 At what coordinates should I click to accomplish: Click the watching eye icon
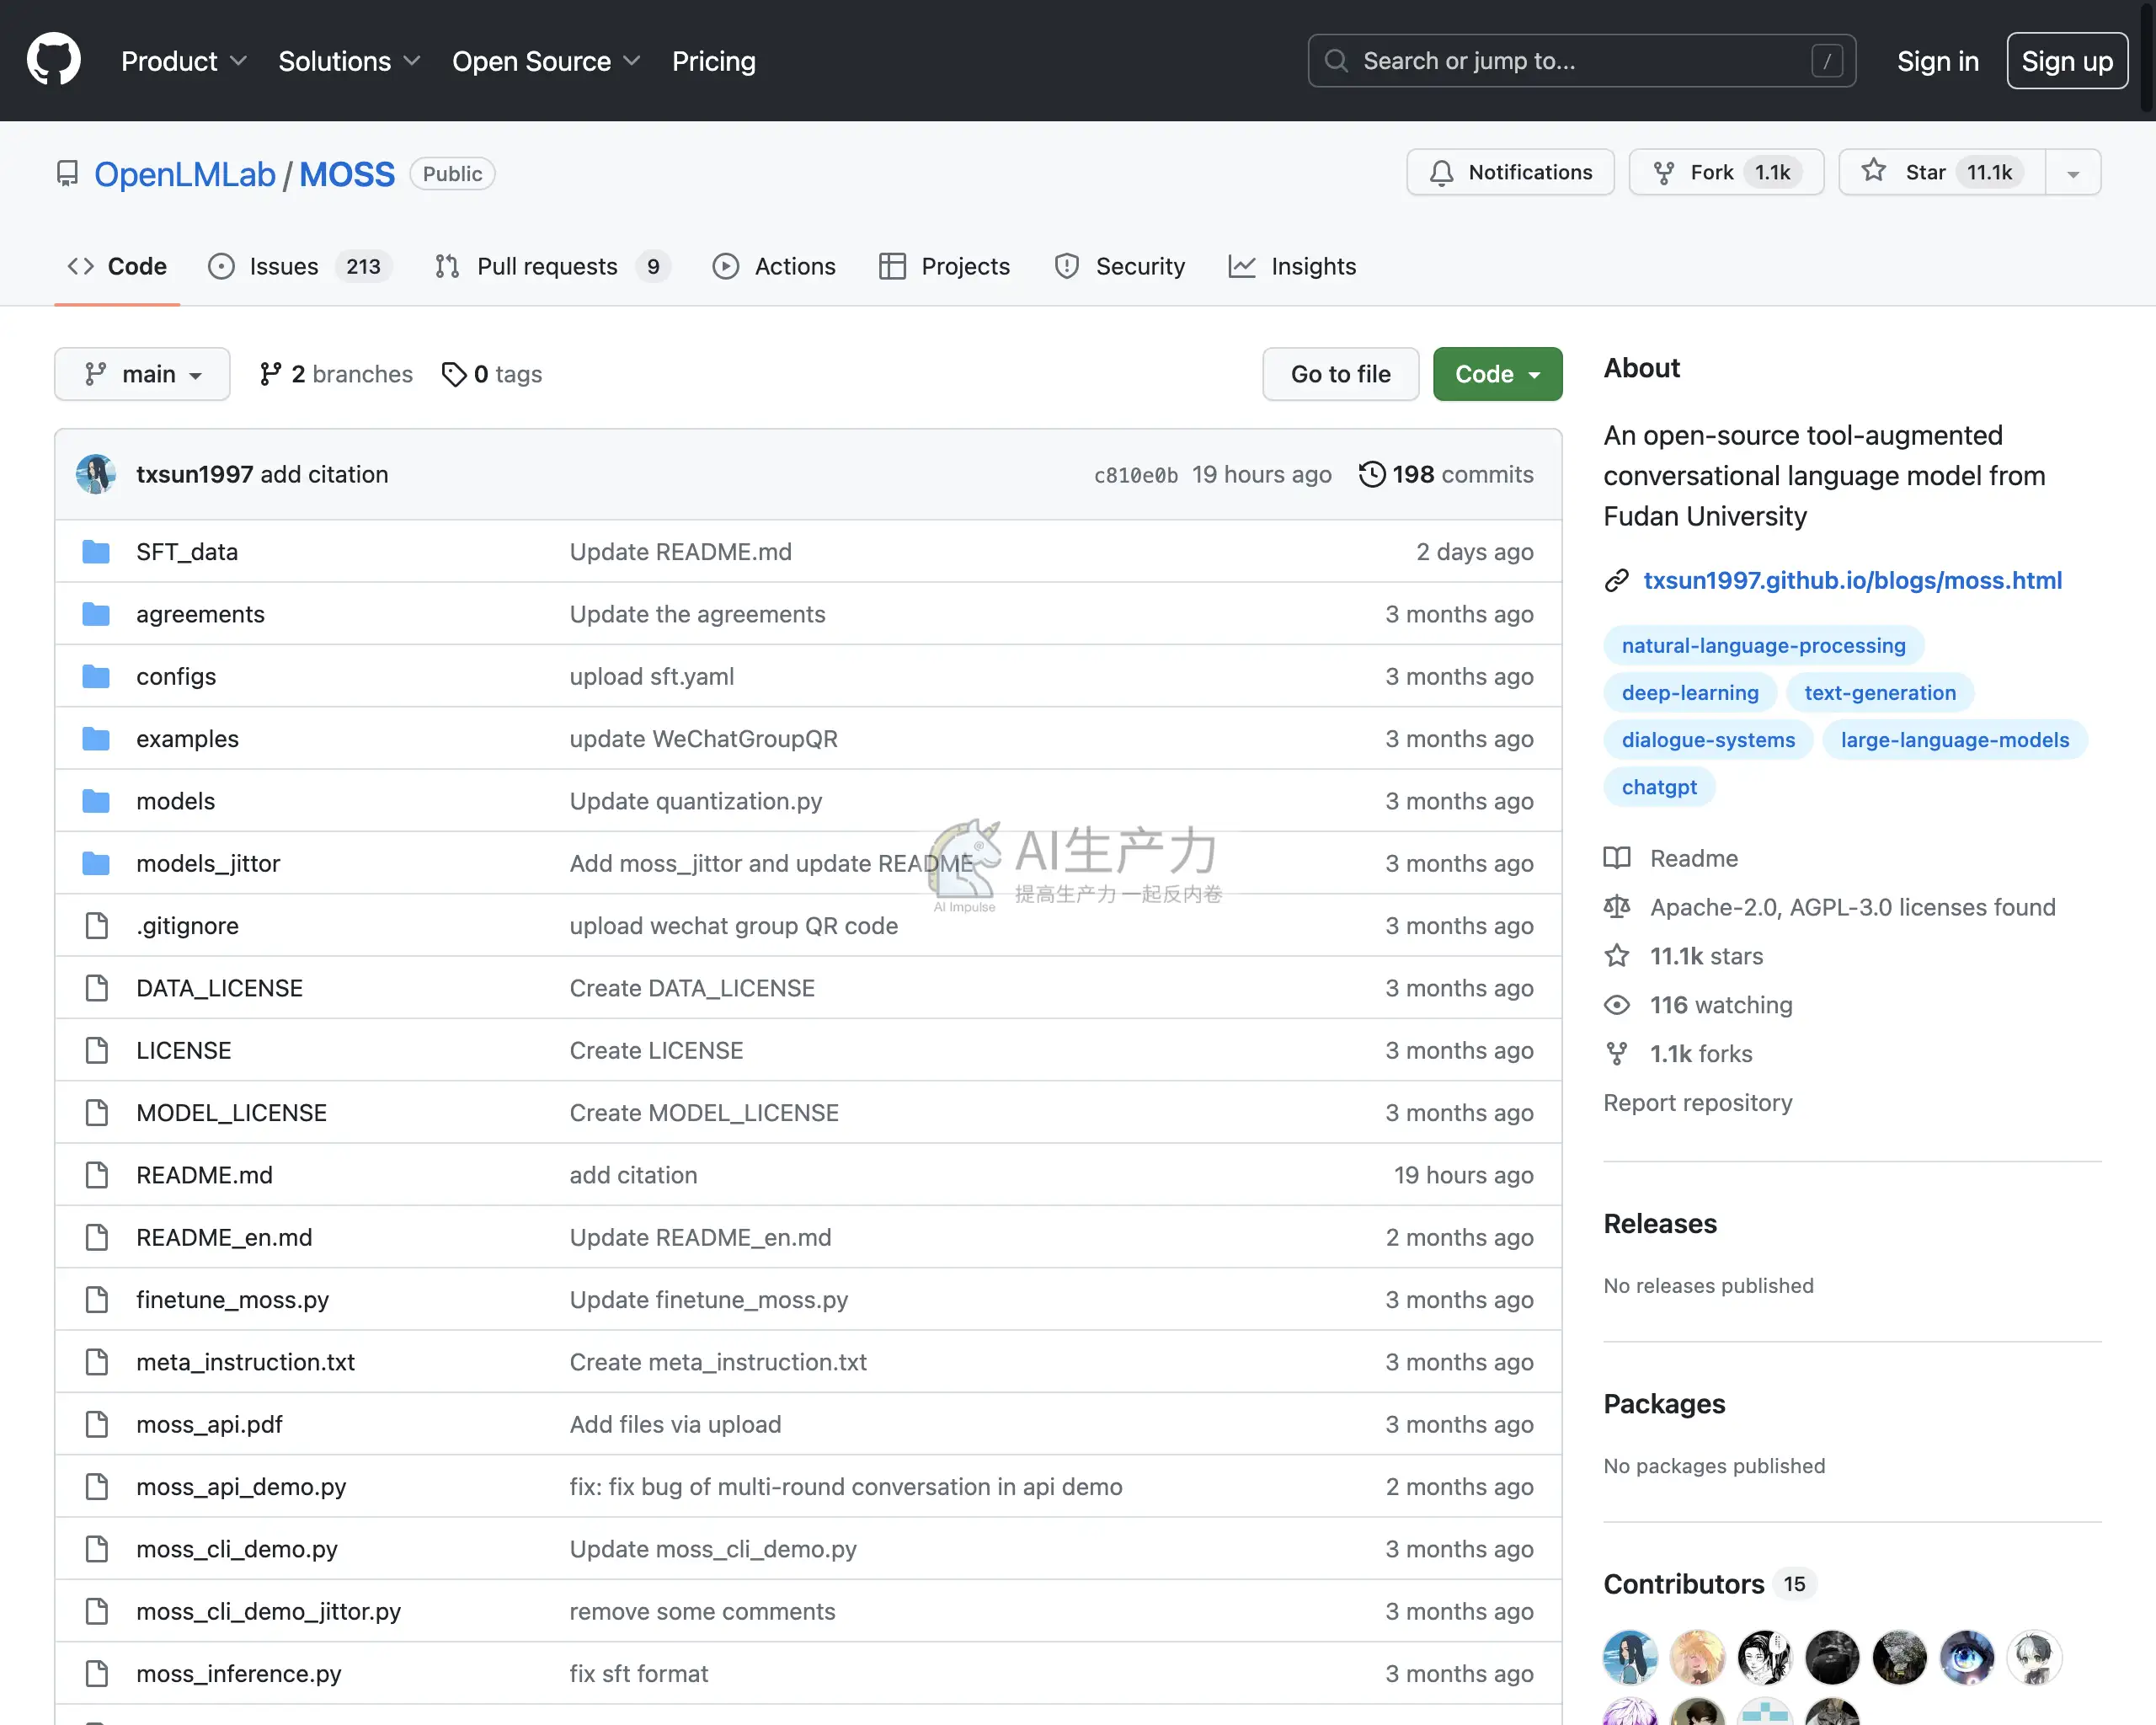click(x=1617, y=1005)
